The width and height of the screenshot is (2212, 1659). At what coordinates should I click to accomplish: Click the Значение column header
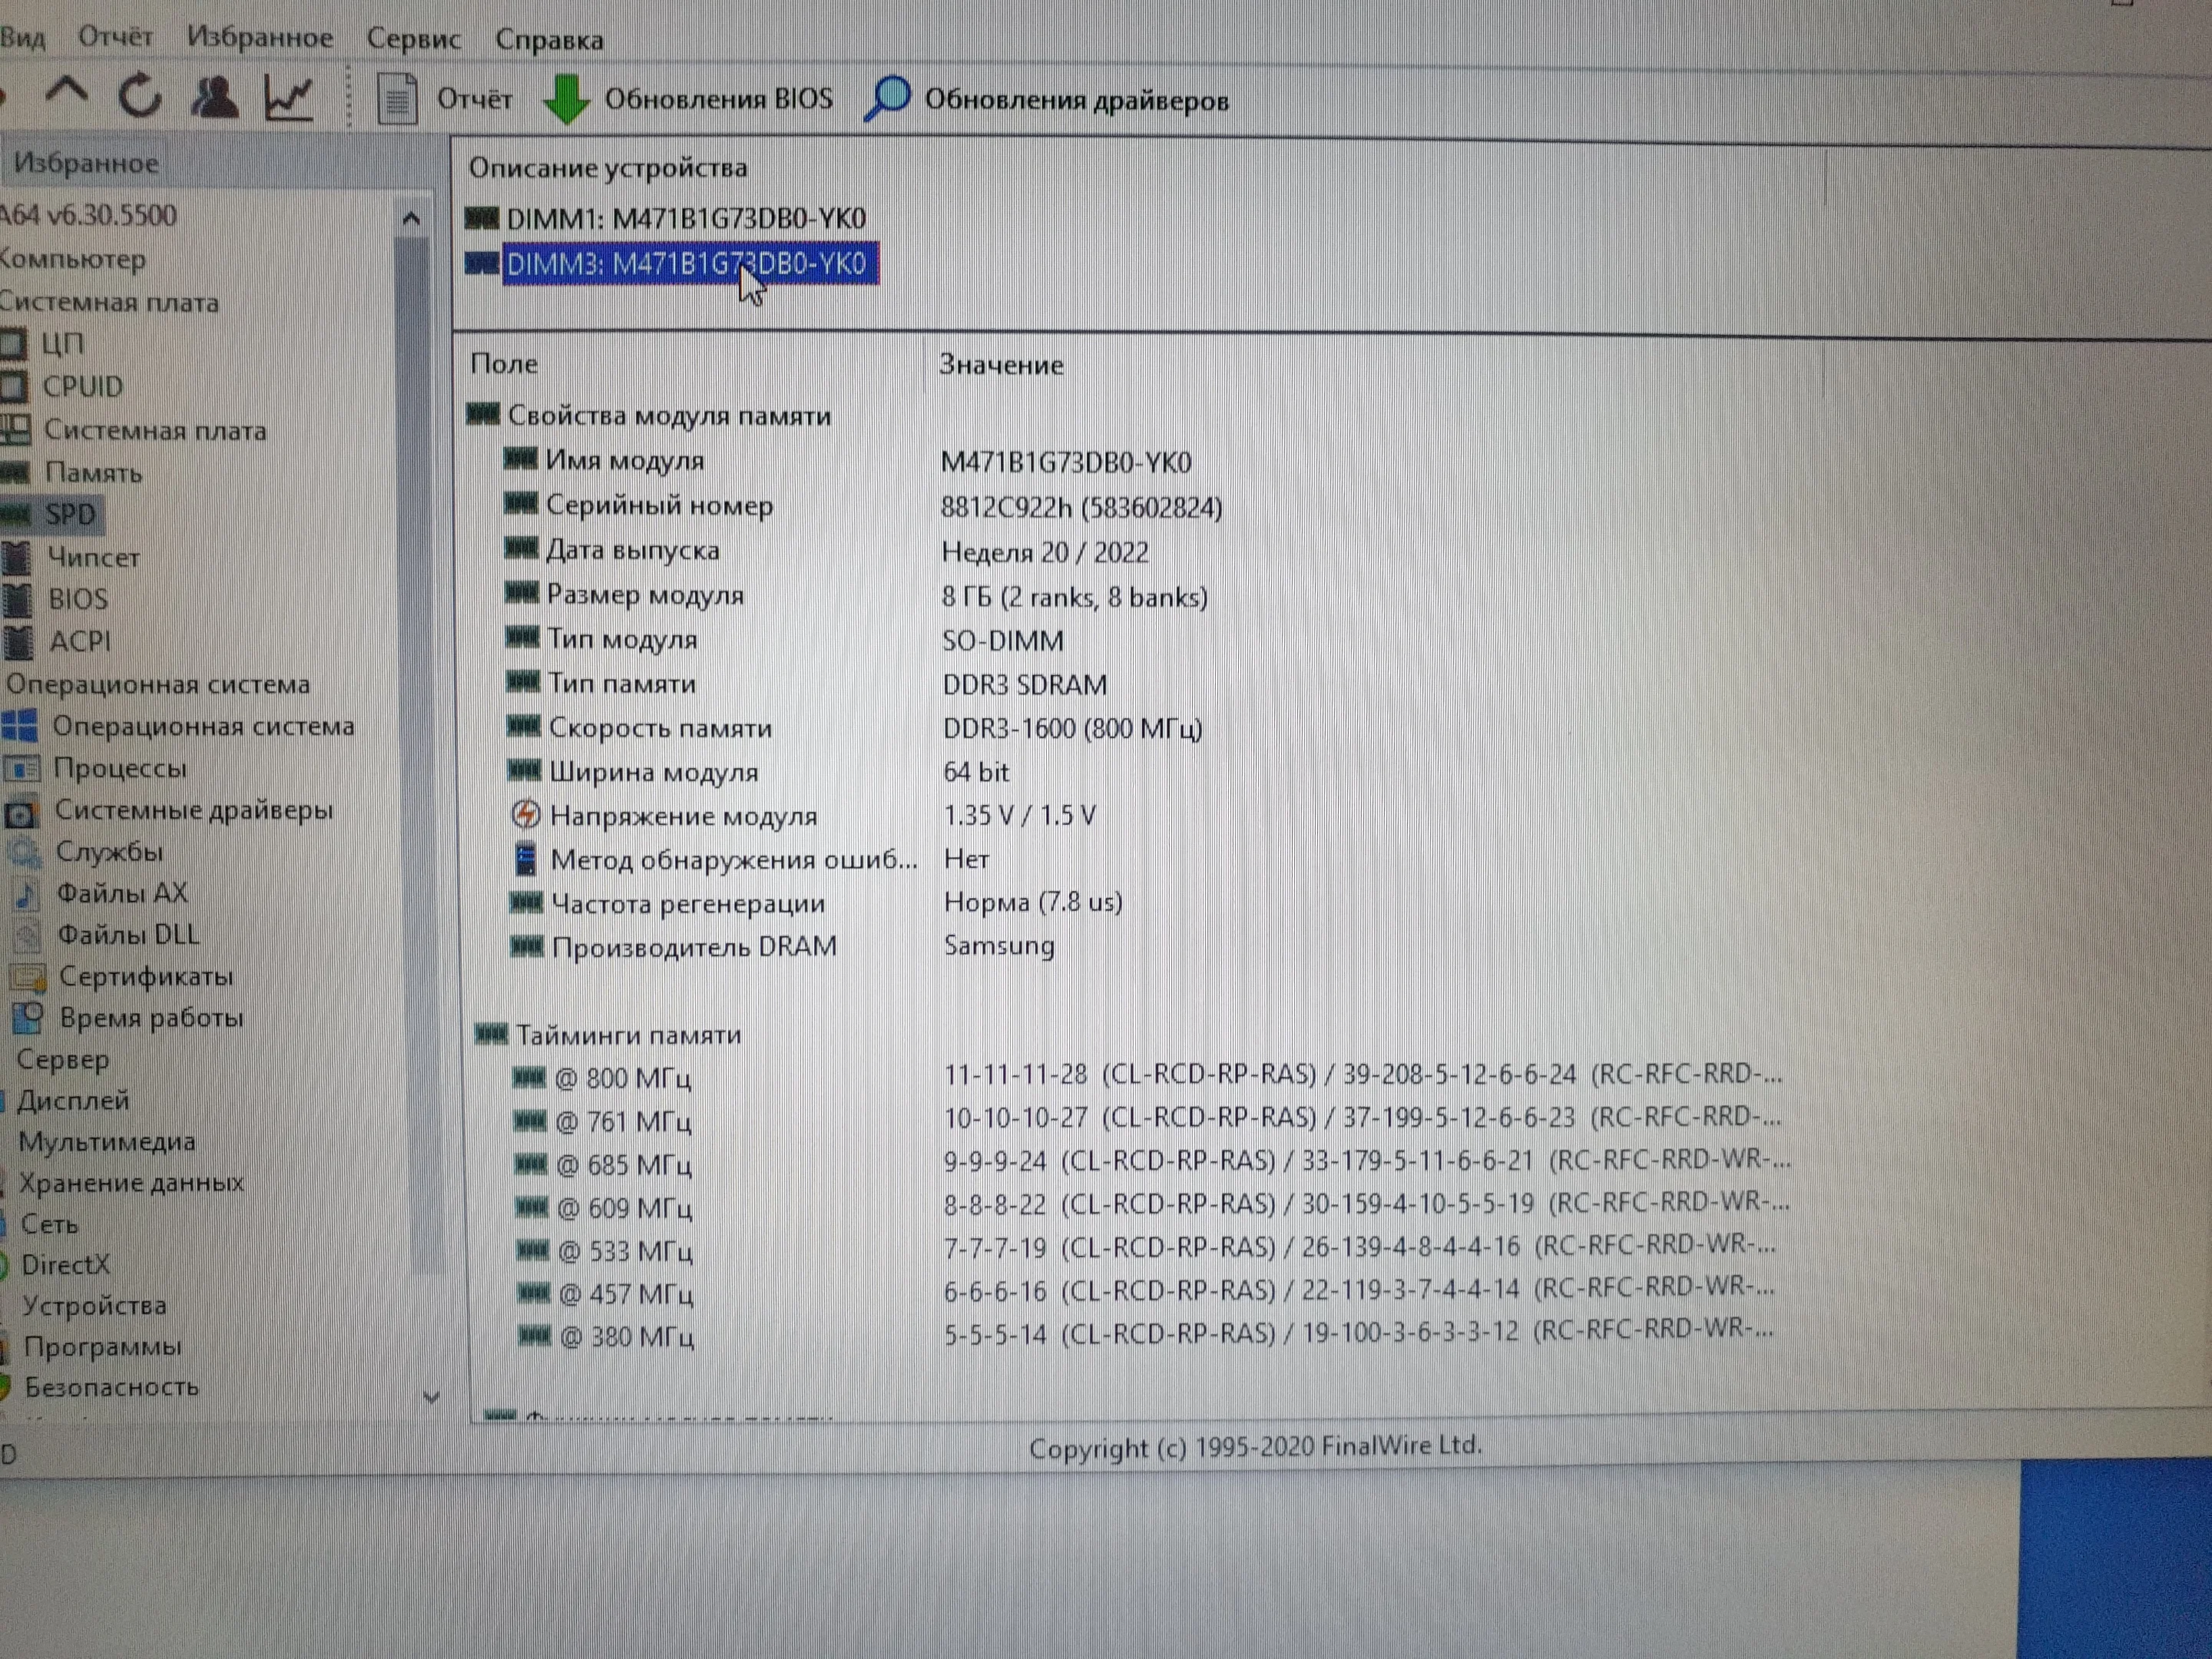coord(1001,365)
